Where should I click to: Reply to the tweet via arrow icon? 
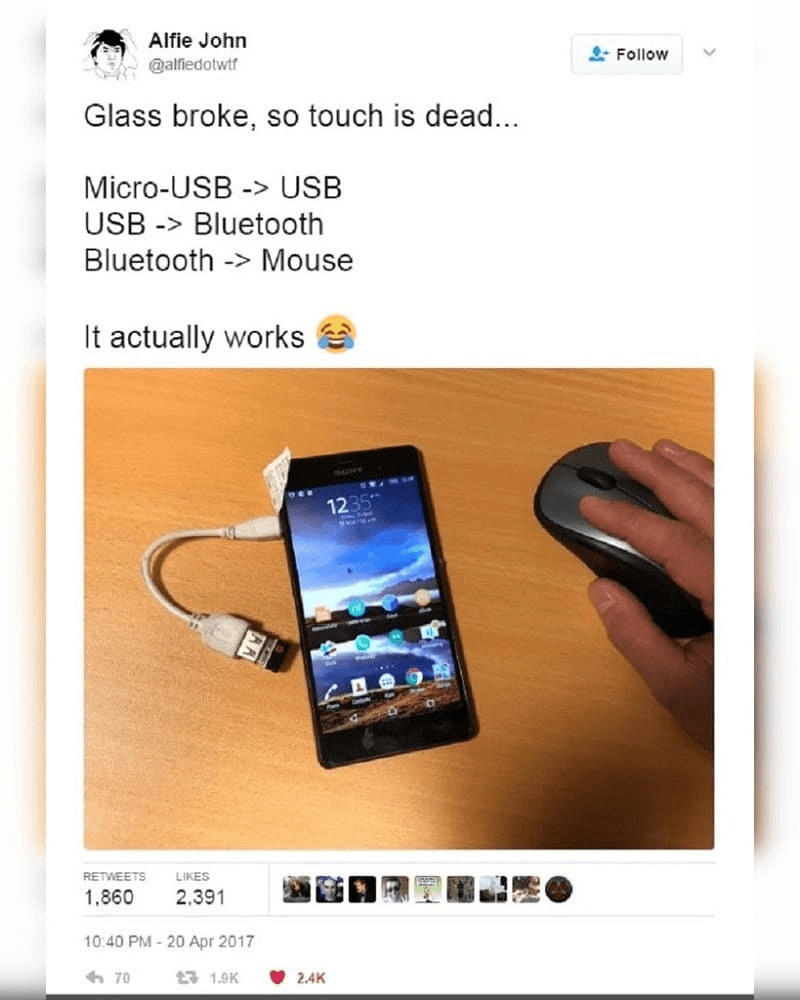point(94,977)
